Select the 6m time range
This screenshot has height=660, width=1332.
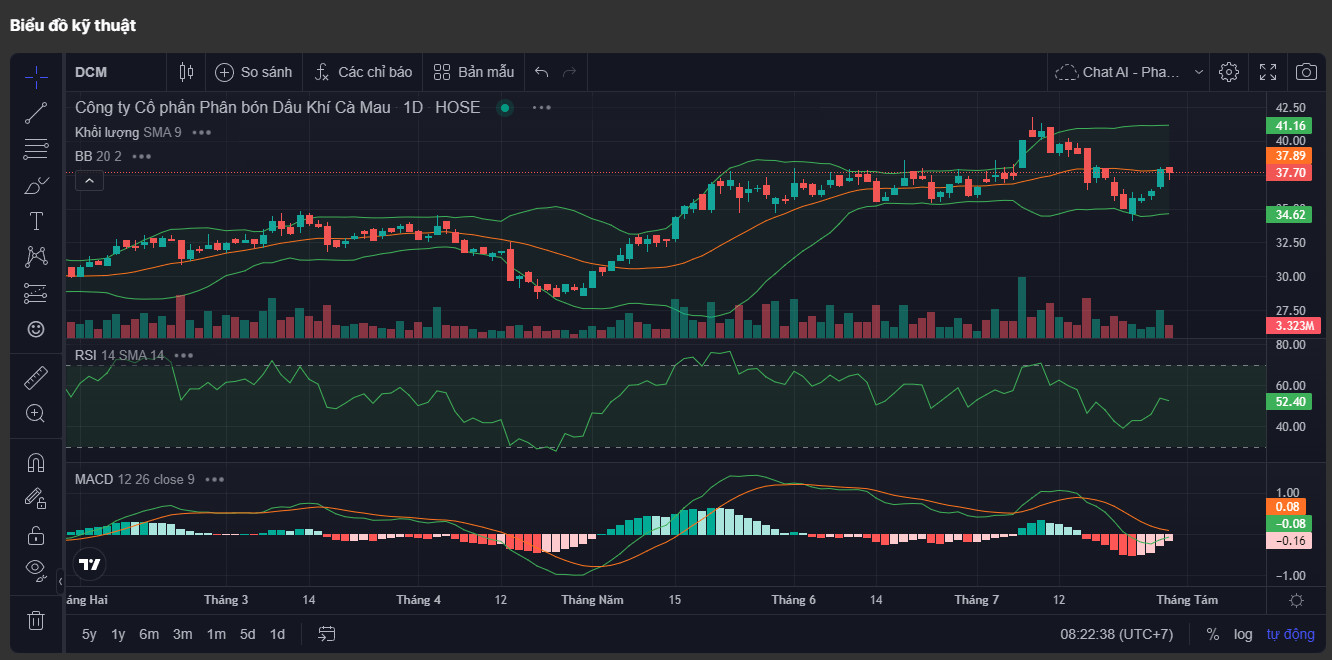click(x=149, y=634)
